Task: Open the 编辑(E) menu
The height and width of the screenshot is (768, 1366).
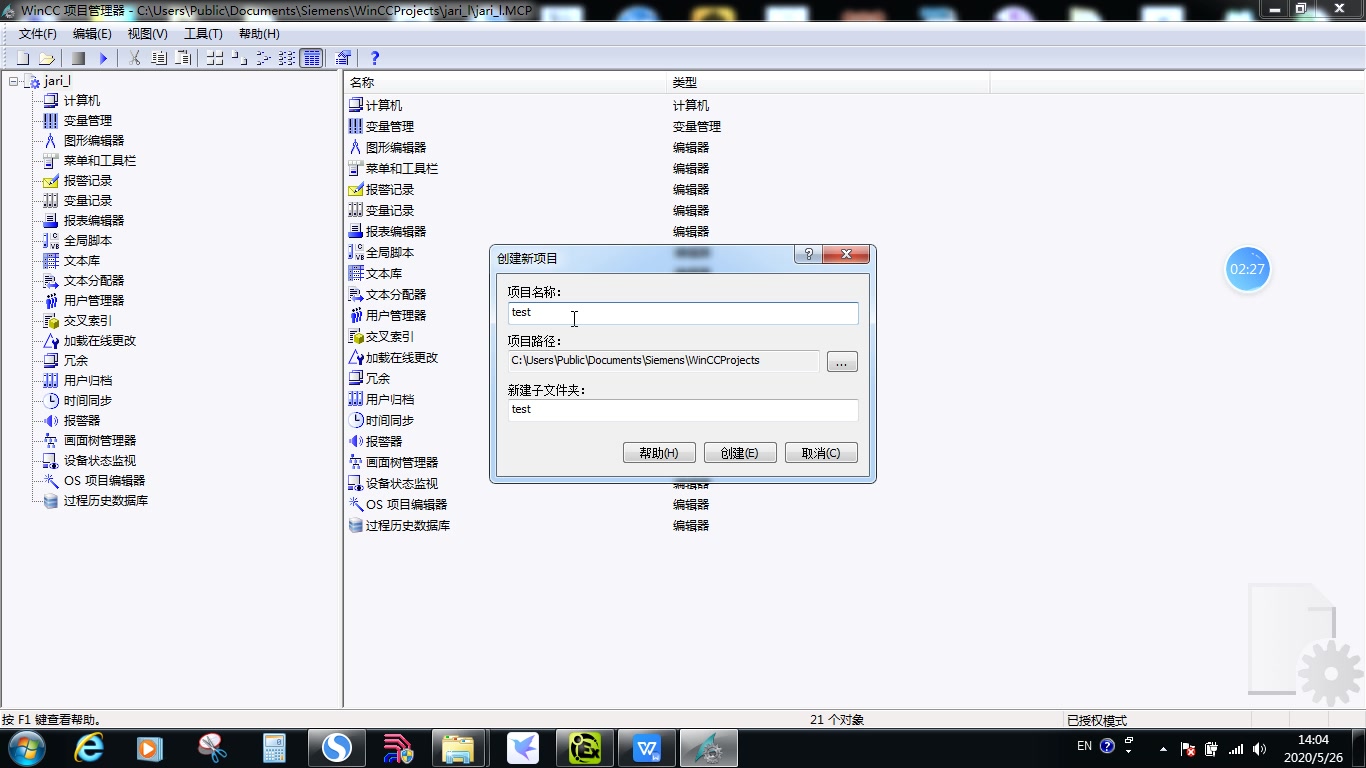Action: pos(92,33)
